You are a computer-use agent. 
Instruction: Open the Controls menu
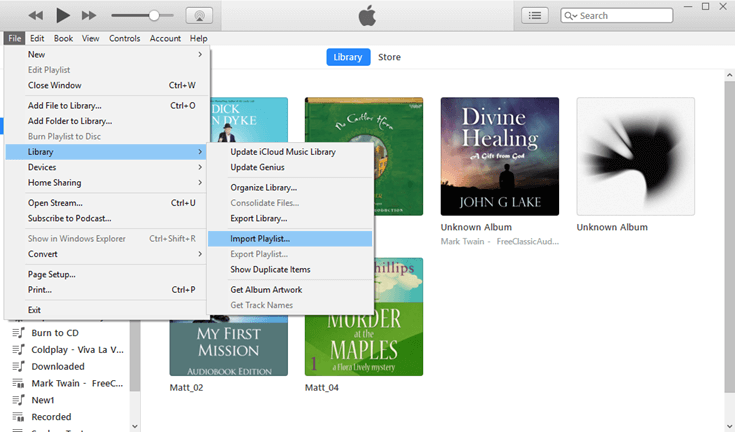tap(125, 38)
